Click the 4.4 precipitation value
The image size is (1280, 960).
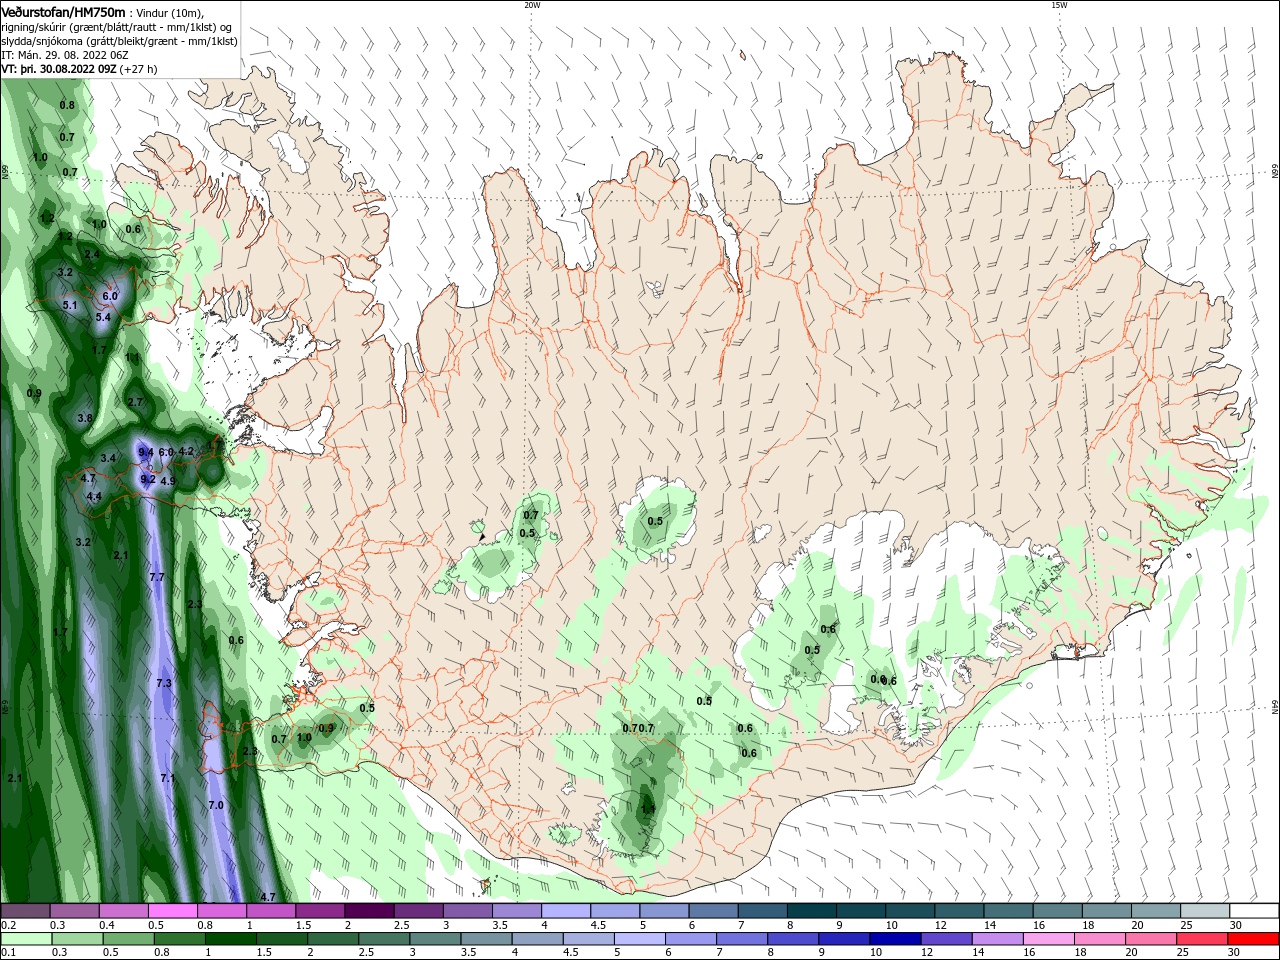[94, 496]
